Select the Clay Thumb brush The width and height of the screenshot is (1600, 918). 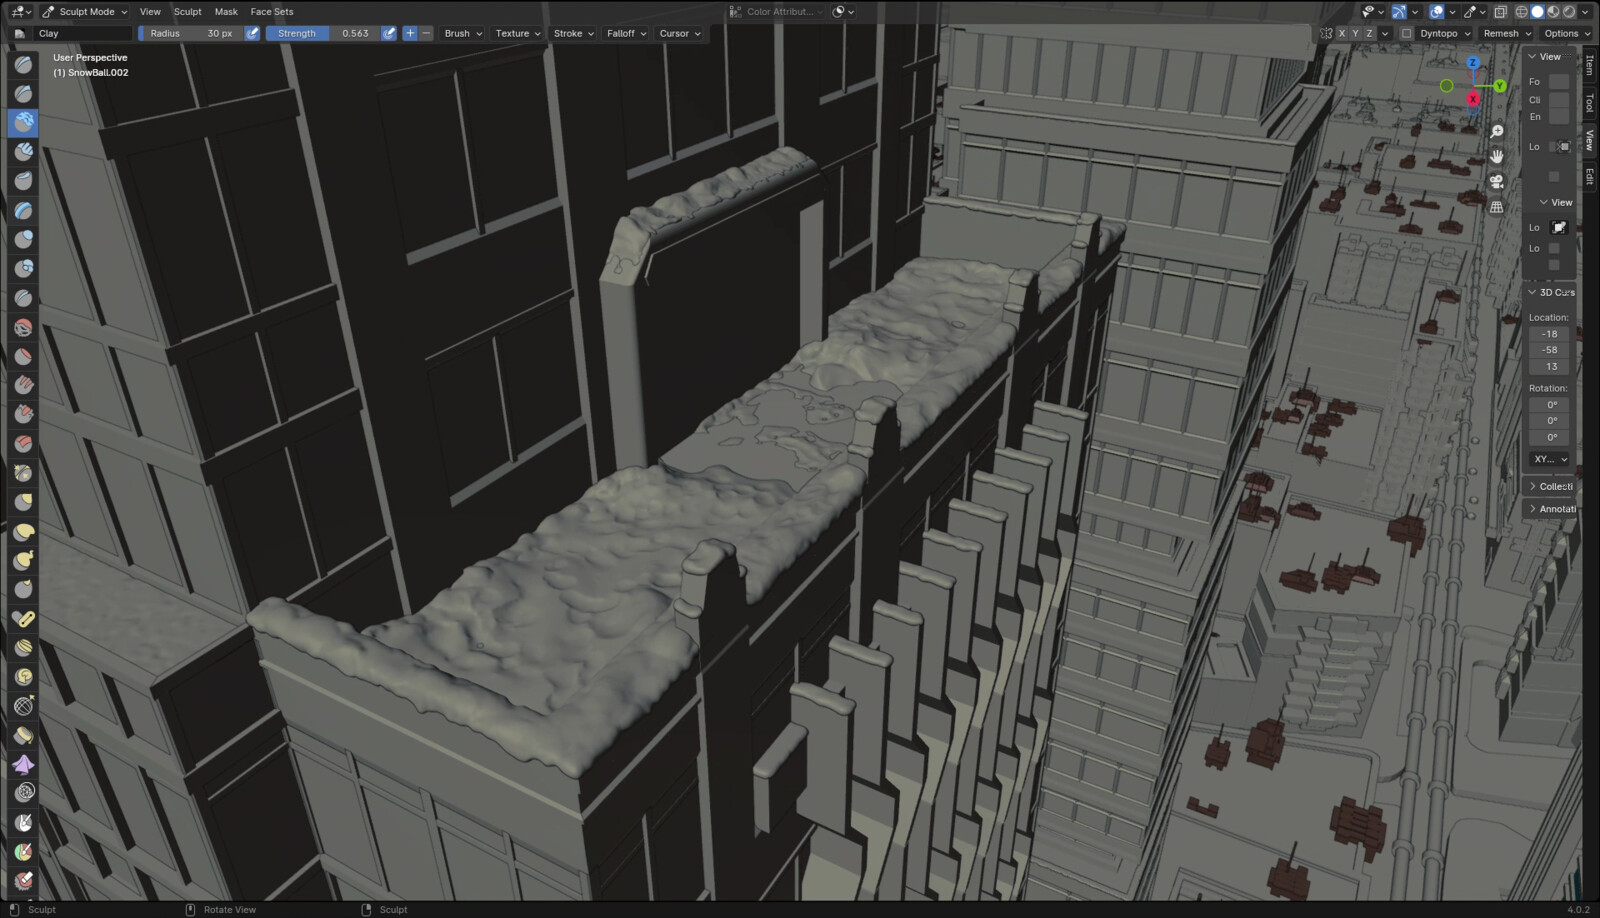coord(23,181)
